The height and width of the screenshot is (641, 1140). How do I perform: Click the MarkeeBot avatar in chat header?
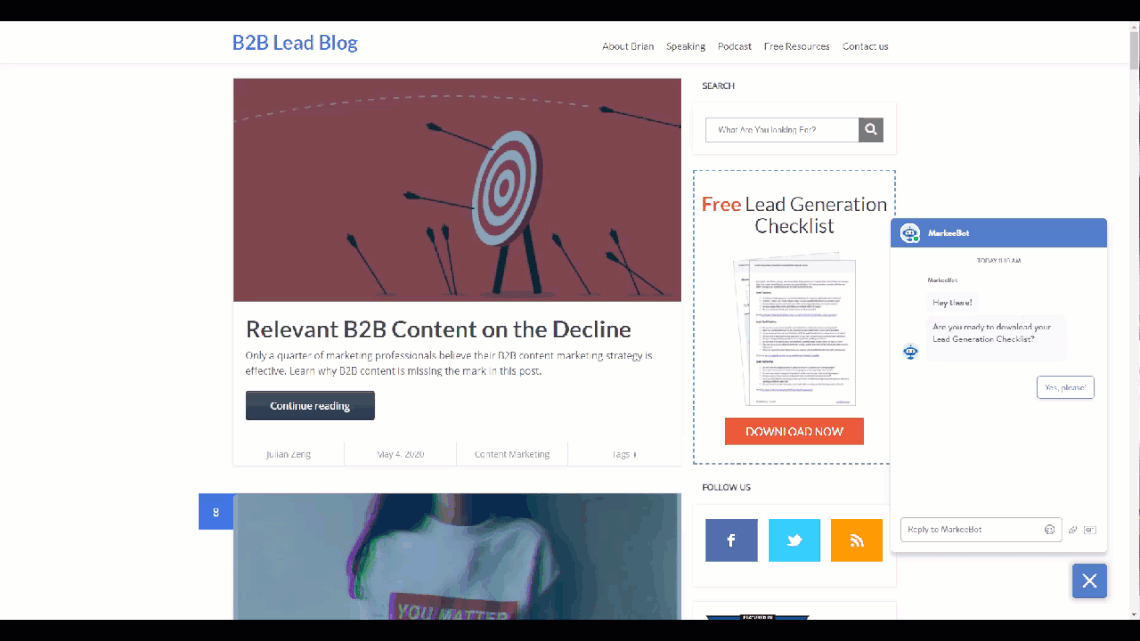(x=910, y=233)
